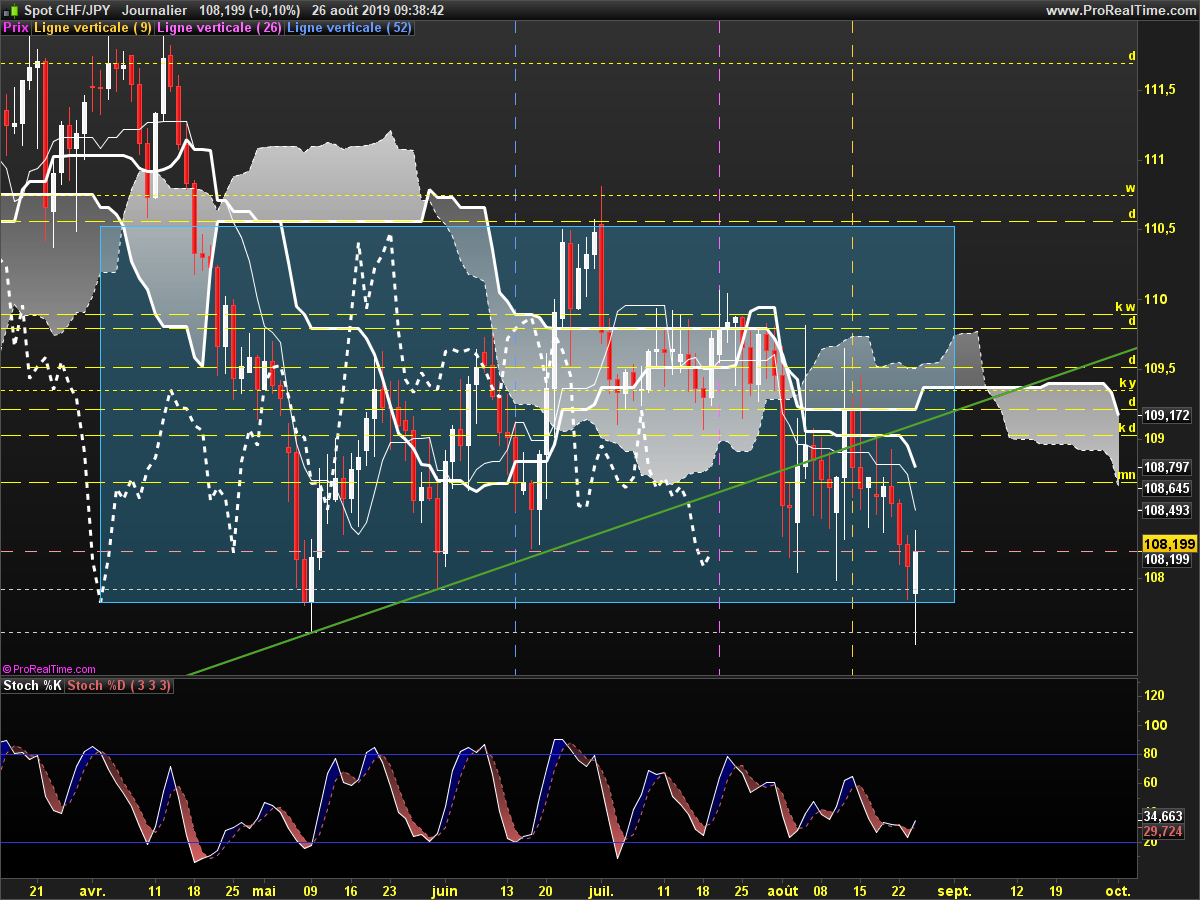Click the 108,797 price label on axis
Screen dimensions: 1200x900
click(x=1166, y=467)
